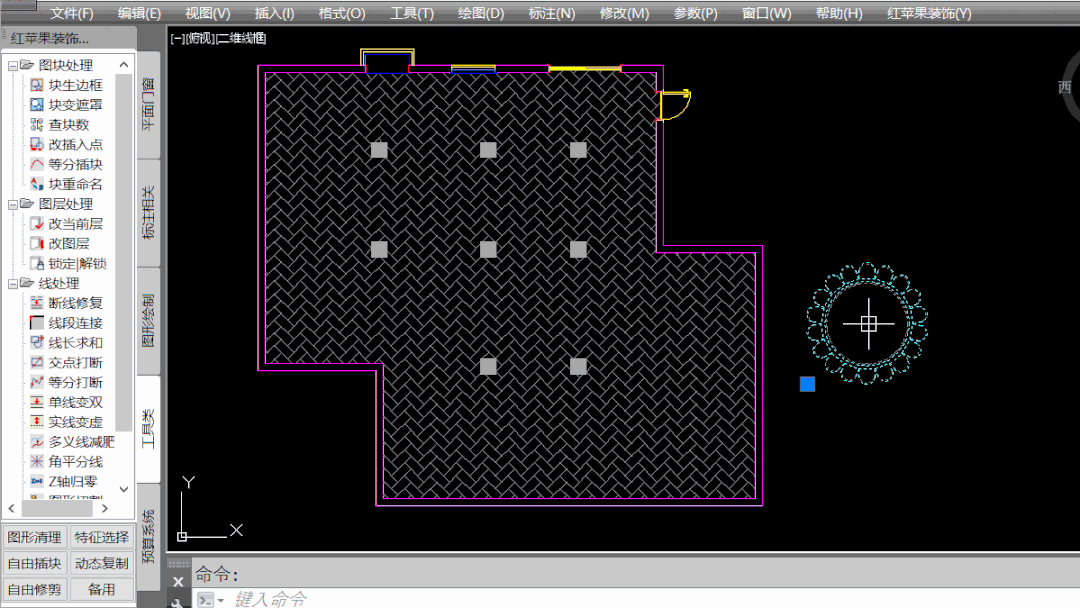Click the 线长求和 tool icon
Image resolution: width=1080 pixels, height=608 pixels.
[37, 343]
